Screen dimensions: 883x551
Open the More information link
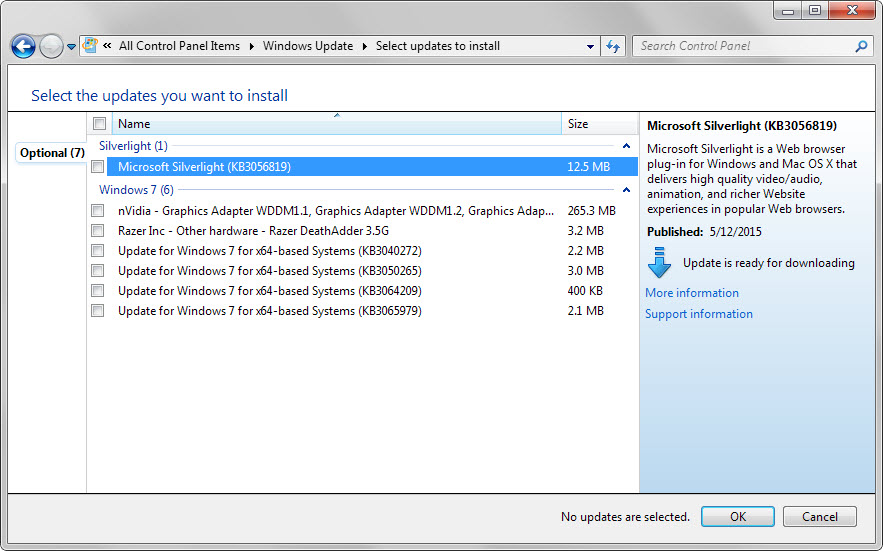692,293
